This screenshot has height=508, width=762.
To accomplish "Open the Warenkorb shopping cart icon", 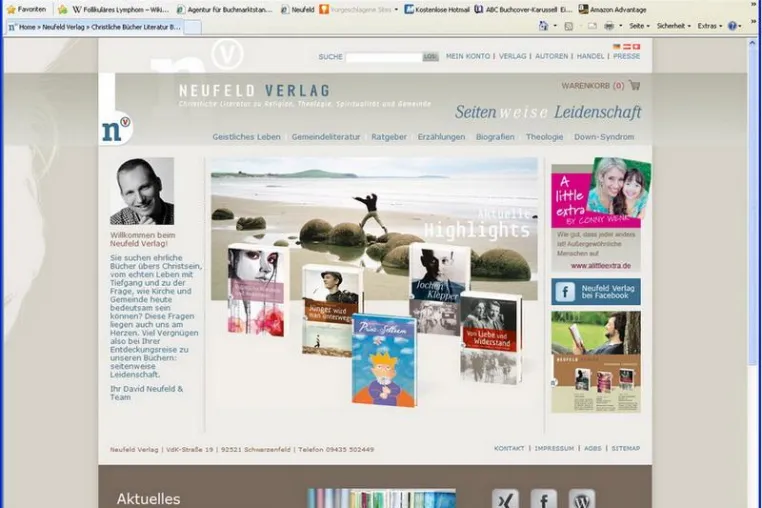I will [x=634, y=85].
